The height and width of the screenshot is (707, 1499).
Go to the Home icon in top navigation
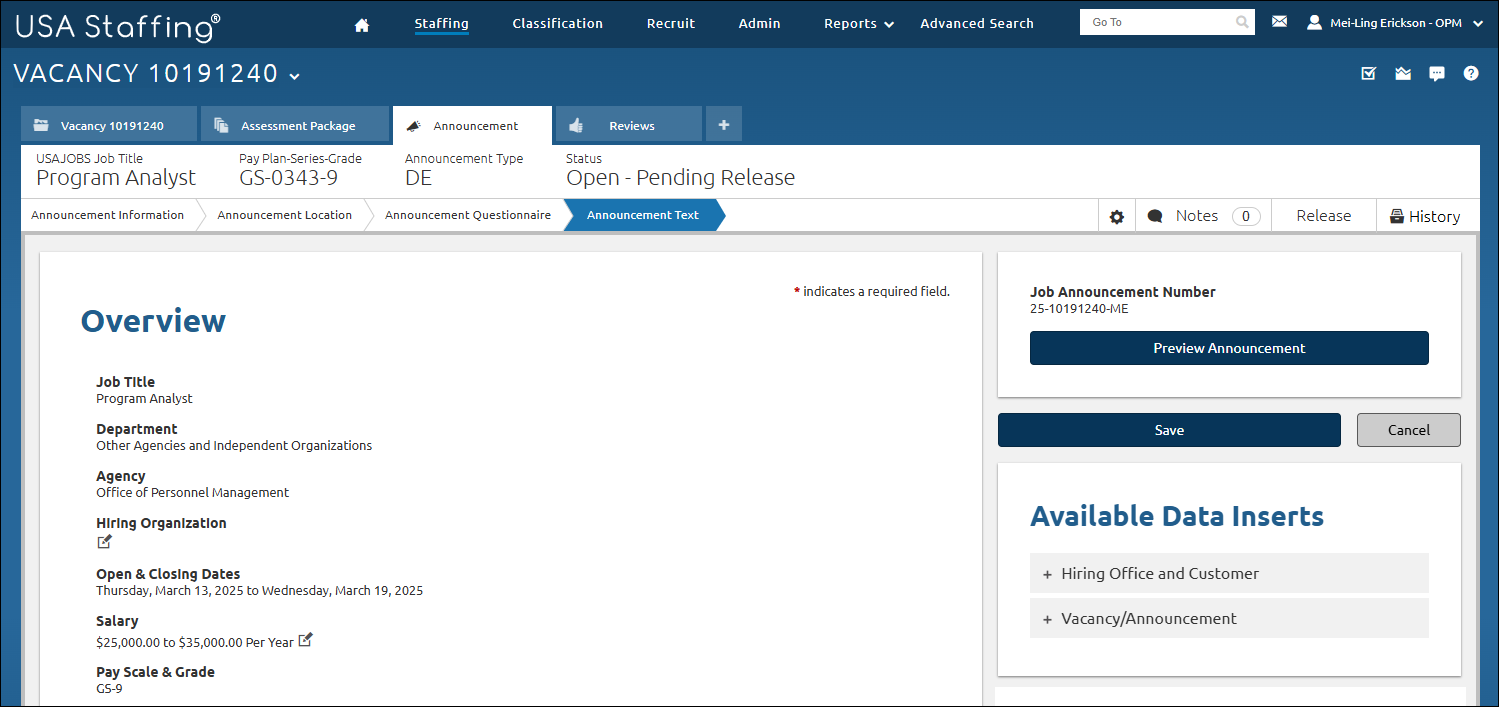pyautogui.click(x=362, y=25)
